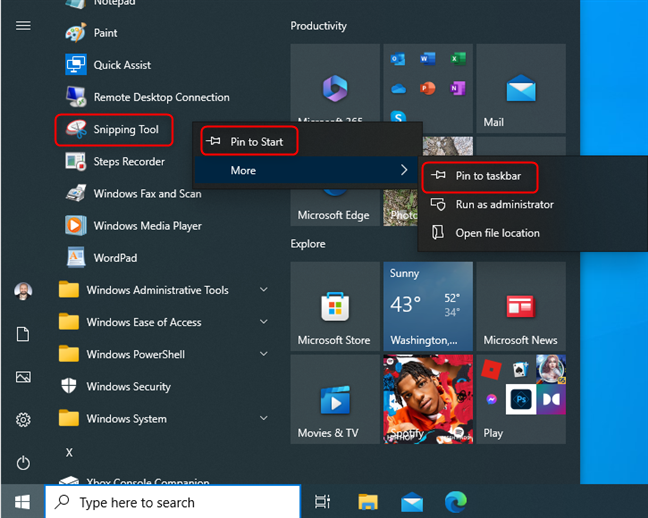Open the Mail tile

[x=520, y=90]
